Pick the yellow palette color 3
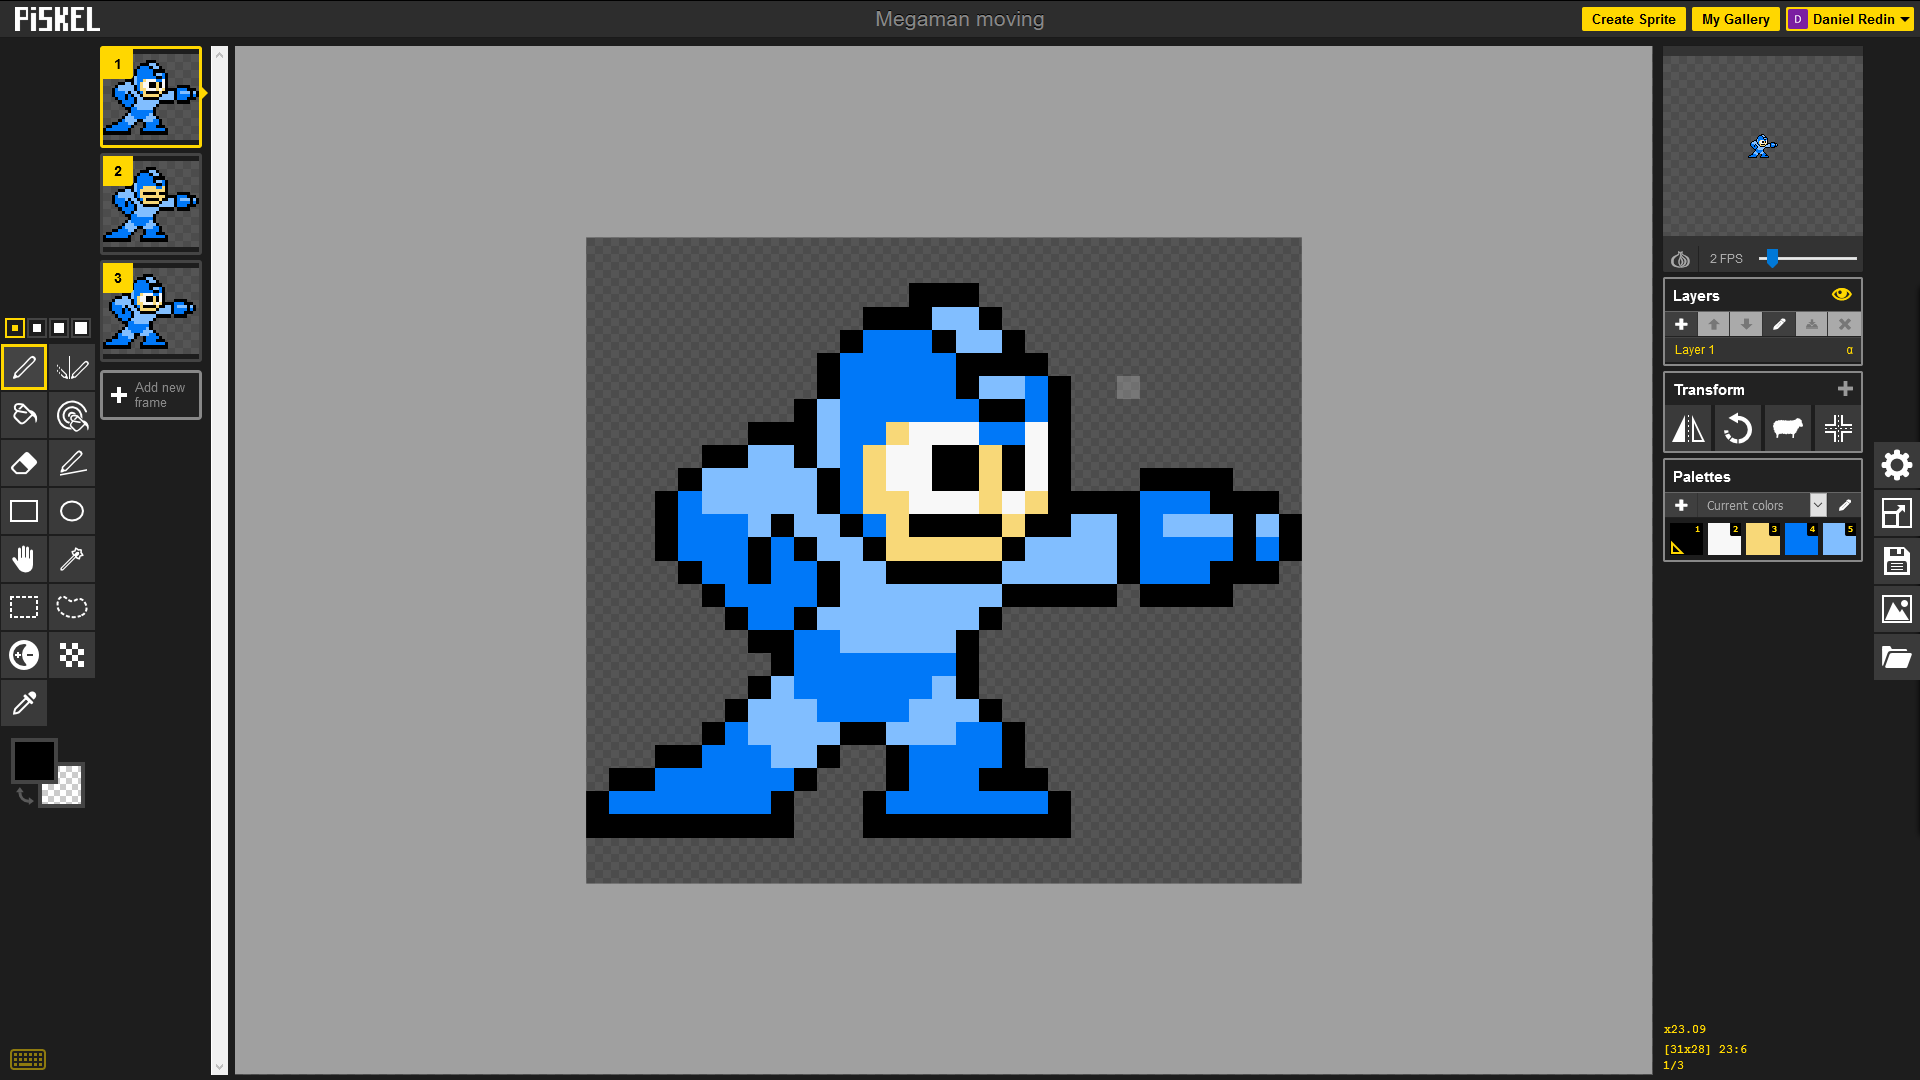 click(1763, 539)
